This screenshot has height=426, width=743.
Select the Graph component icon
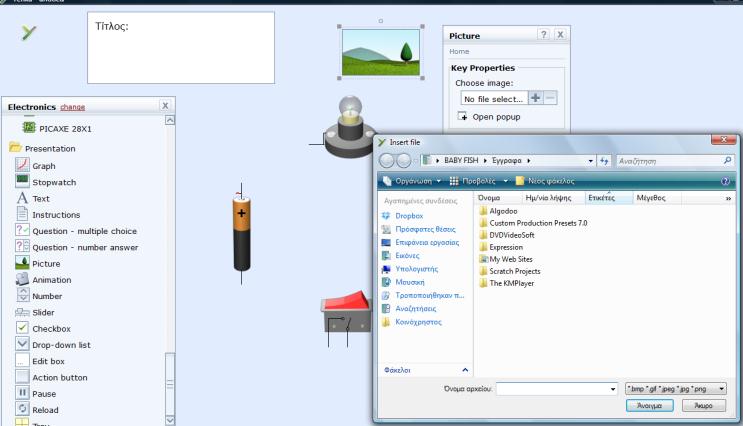click(x=22, y=165)
